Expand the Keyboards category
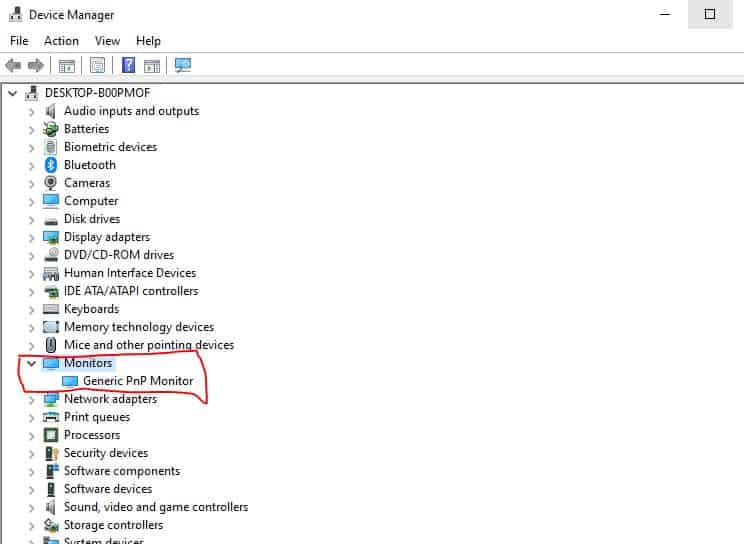Image resolution: width=744 pixels, height=544 pixels. (x=31, y=310)
